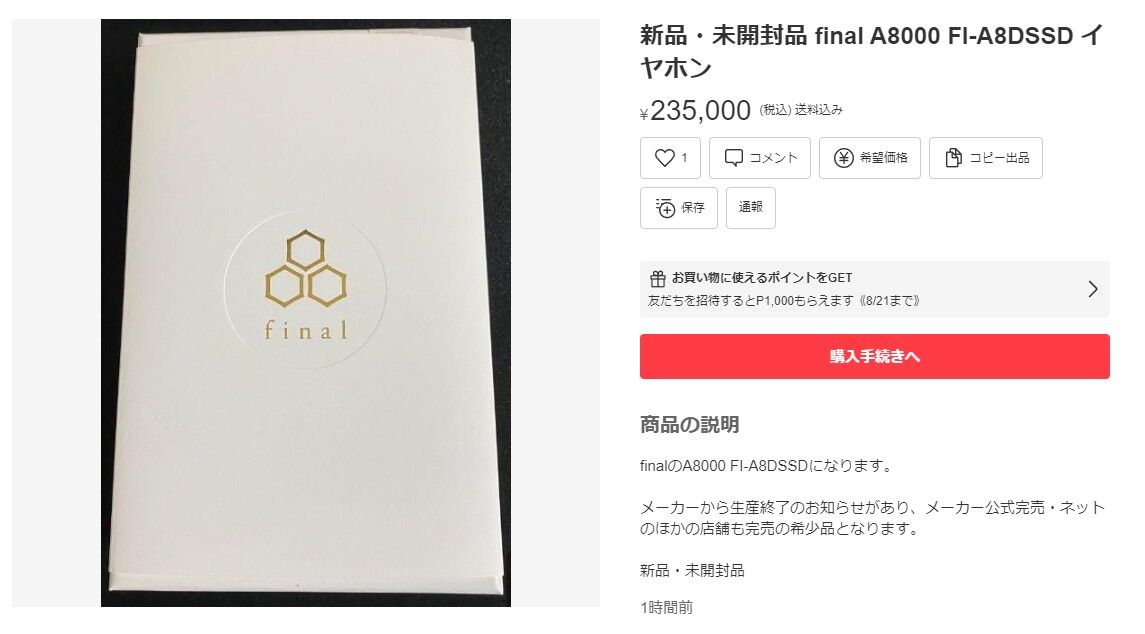Open the お買い物に使えるポイントをGET banner text
The width and height of the screenshot is (1145, 634).
coord(762,278)
